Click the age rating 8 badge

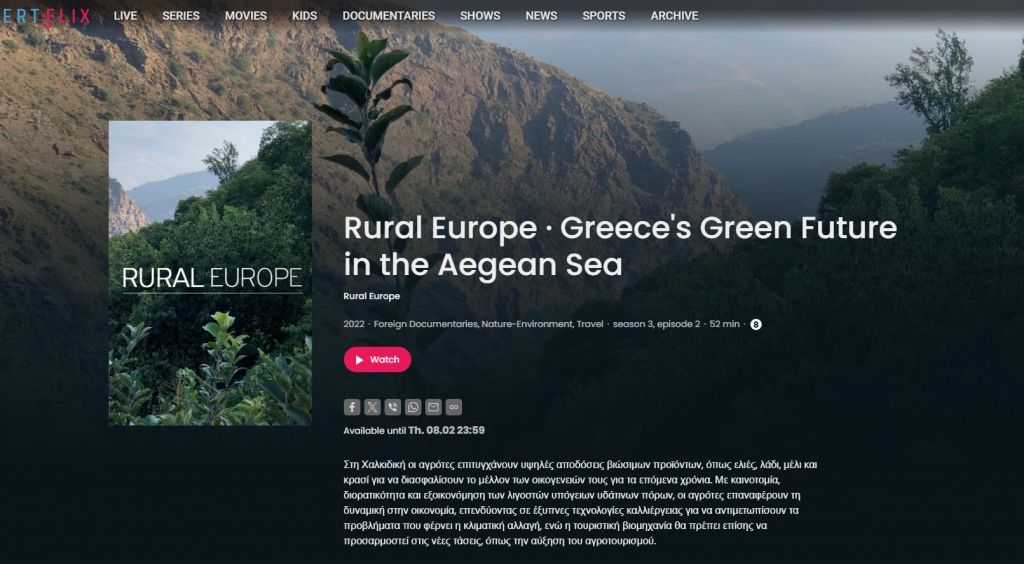[756, 324]
